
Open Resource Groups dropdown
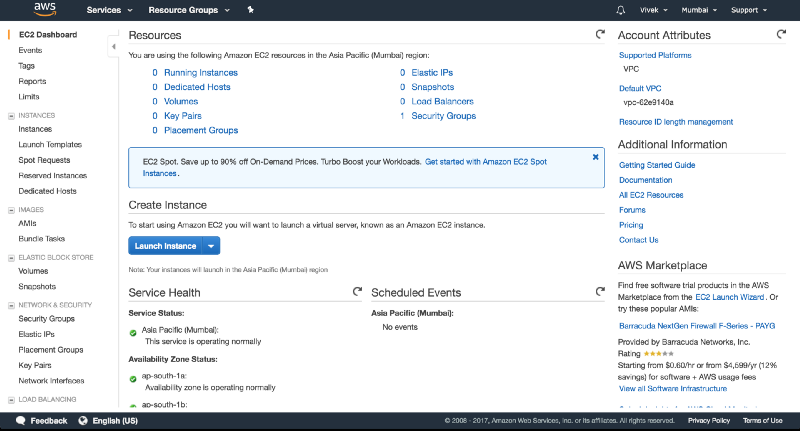pos(189,10)
